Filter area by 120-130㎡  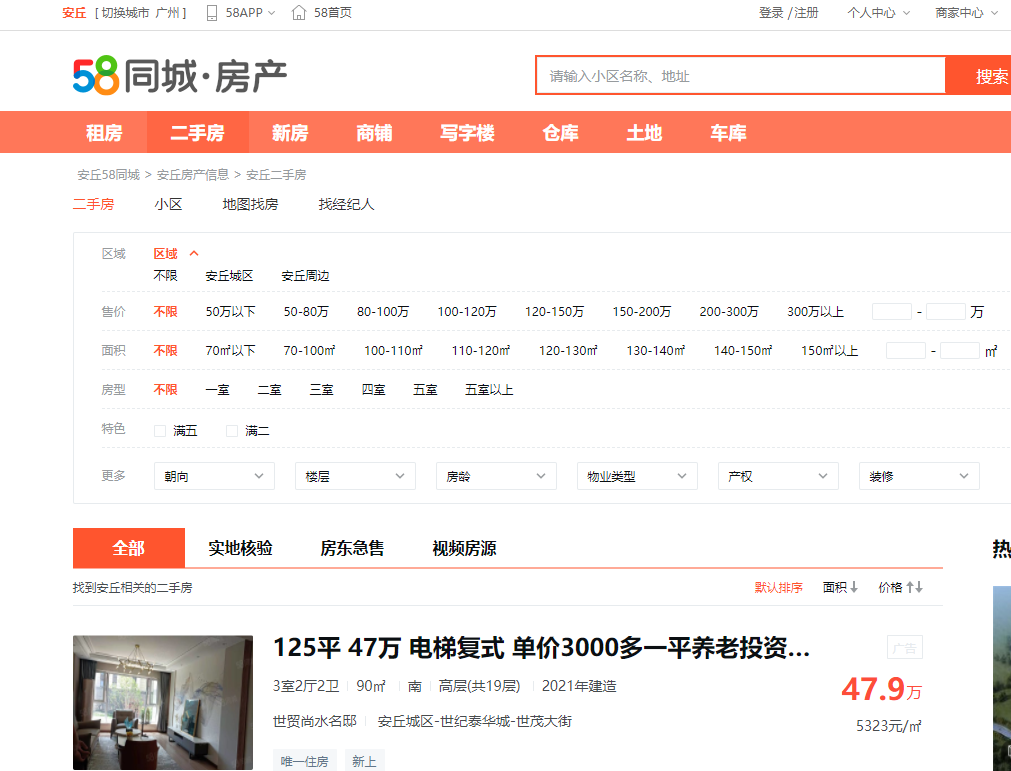click(x=568, y=351)
